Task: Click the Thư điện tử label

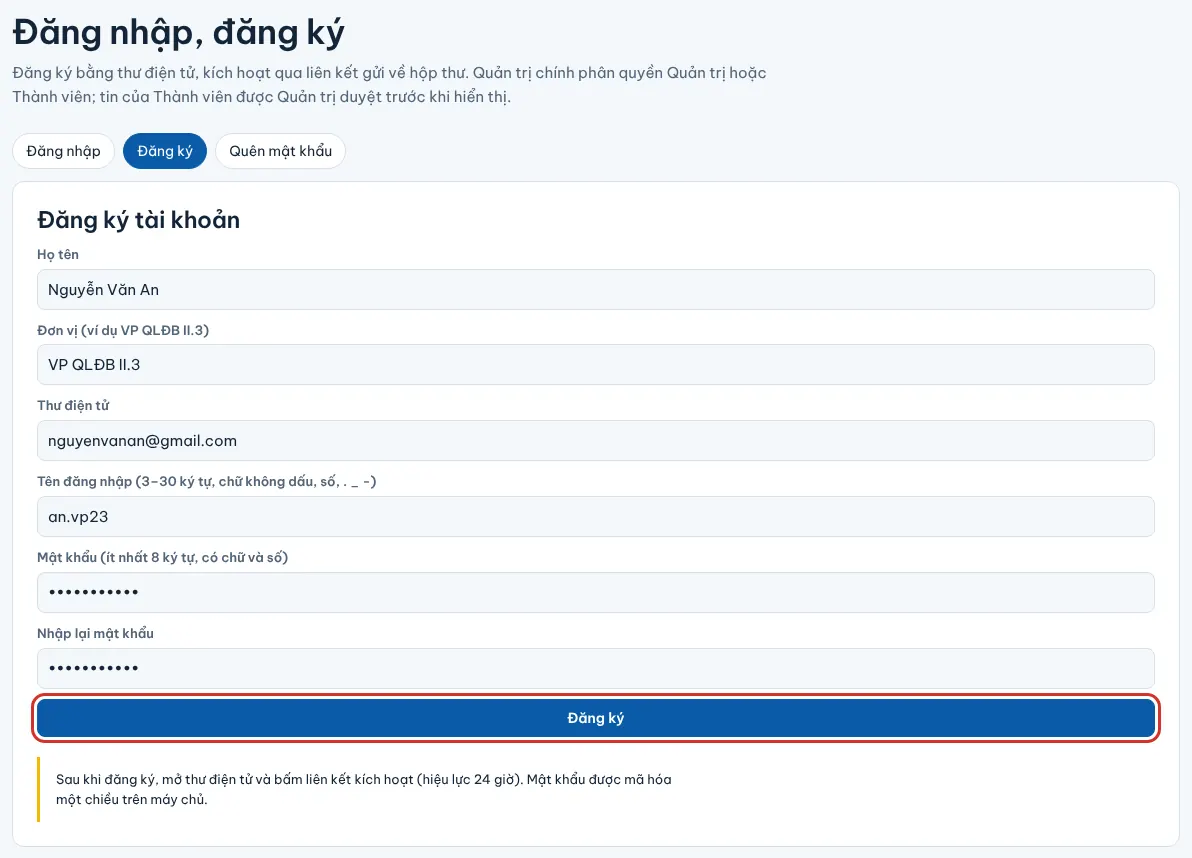Action: [x=73, y=406]
